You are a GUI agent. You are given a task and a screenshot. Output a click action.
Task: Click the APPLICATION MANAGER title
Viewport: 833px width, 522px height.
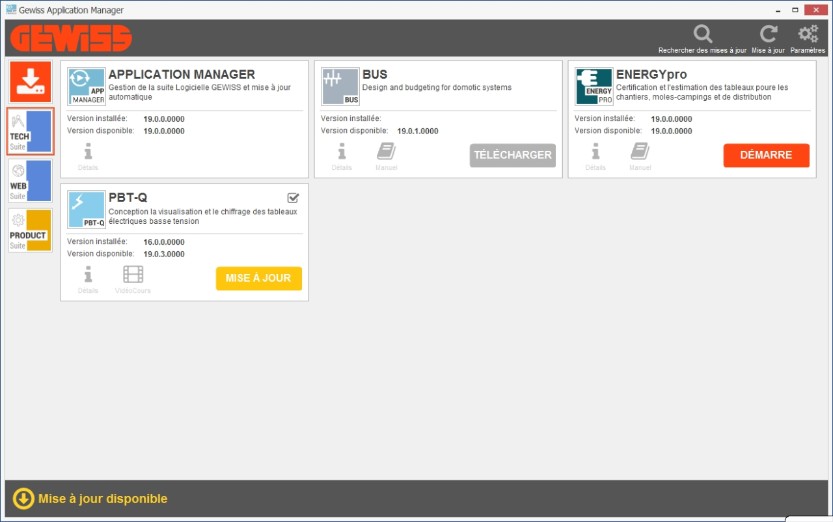(182, 74)
